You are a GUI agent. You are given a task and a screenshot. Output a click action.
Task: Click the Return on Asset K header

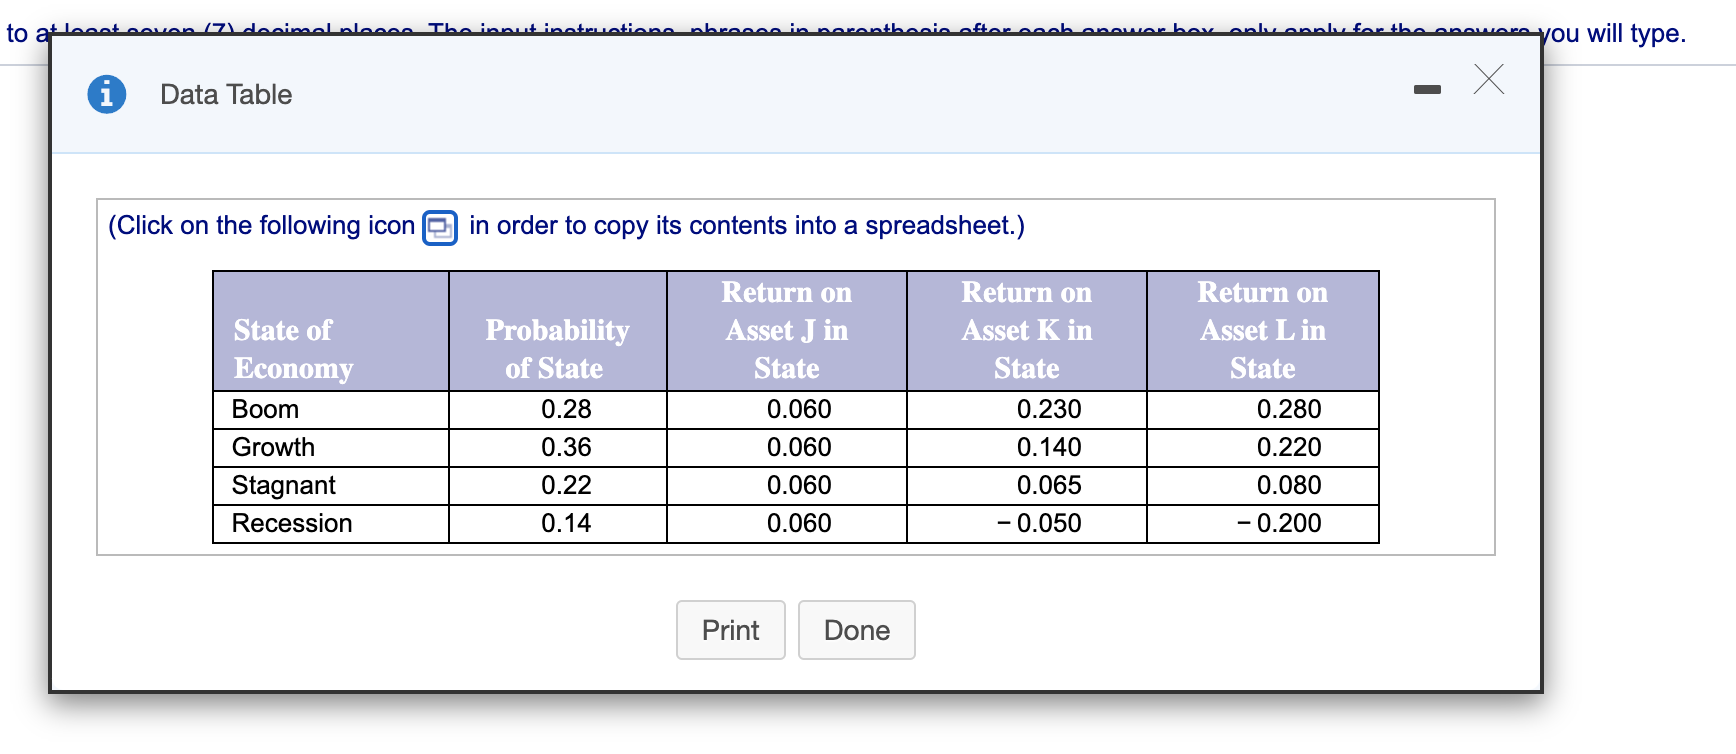(1027, 331)
